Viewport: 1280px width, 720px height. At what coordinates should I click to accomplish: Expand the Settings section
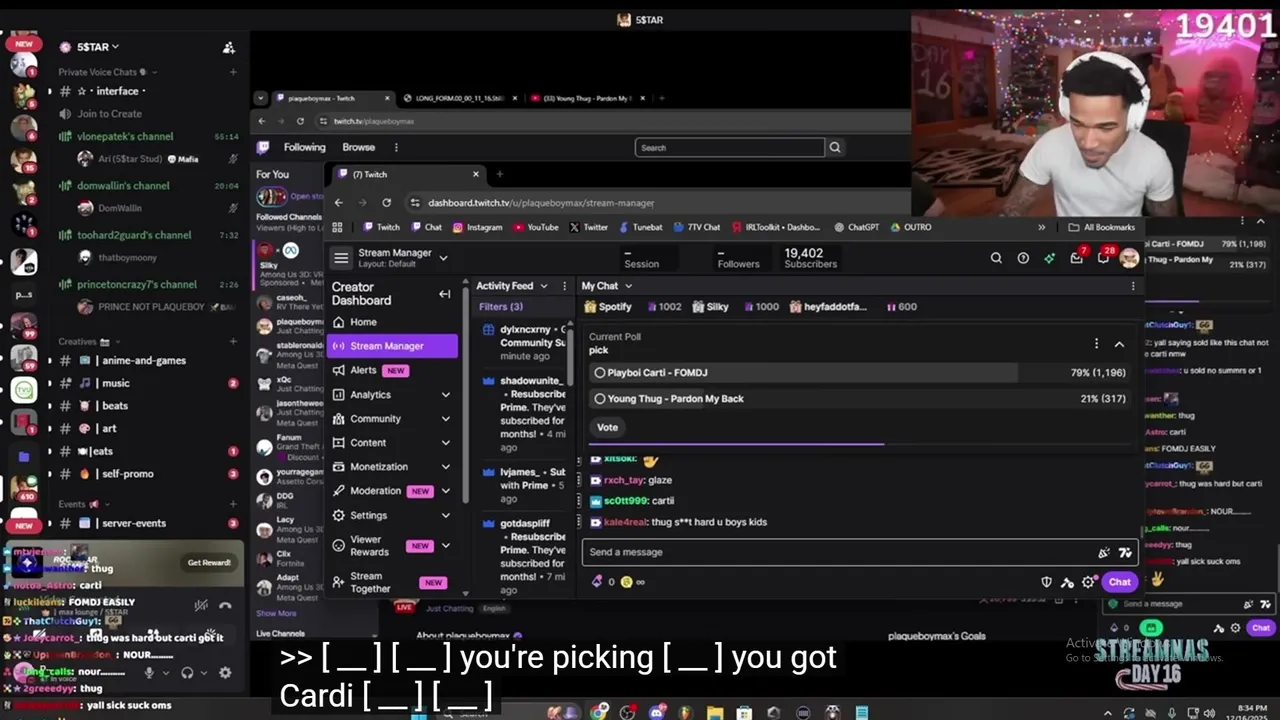446,515
